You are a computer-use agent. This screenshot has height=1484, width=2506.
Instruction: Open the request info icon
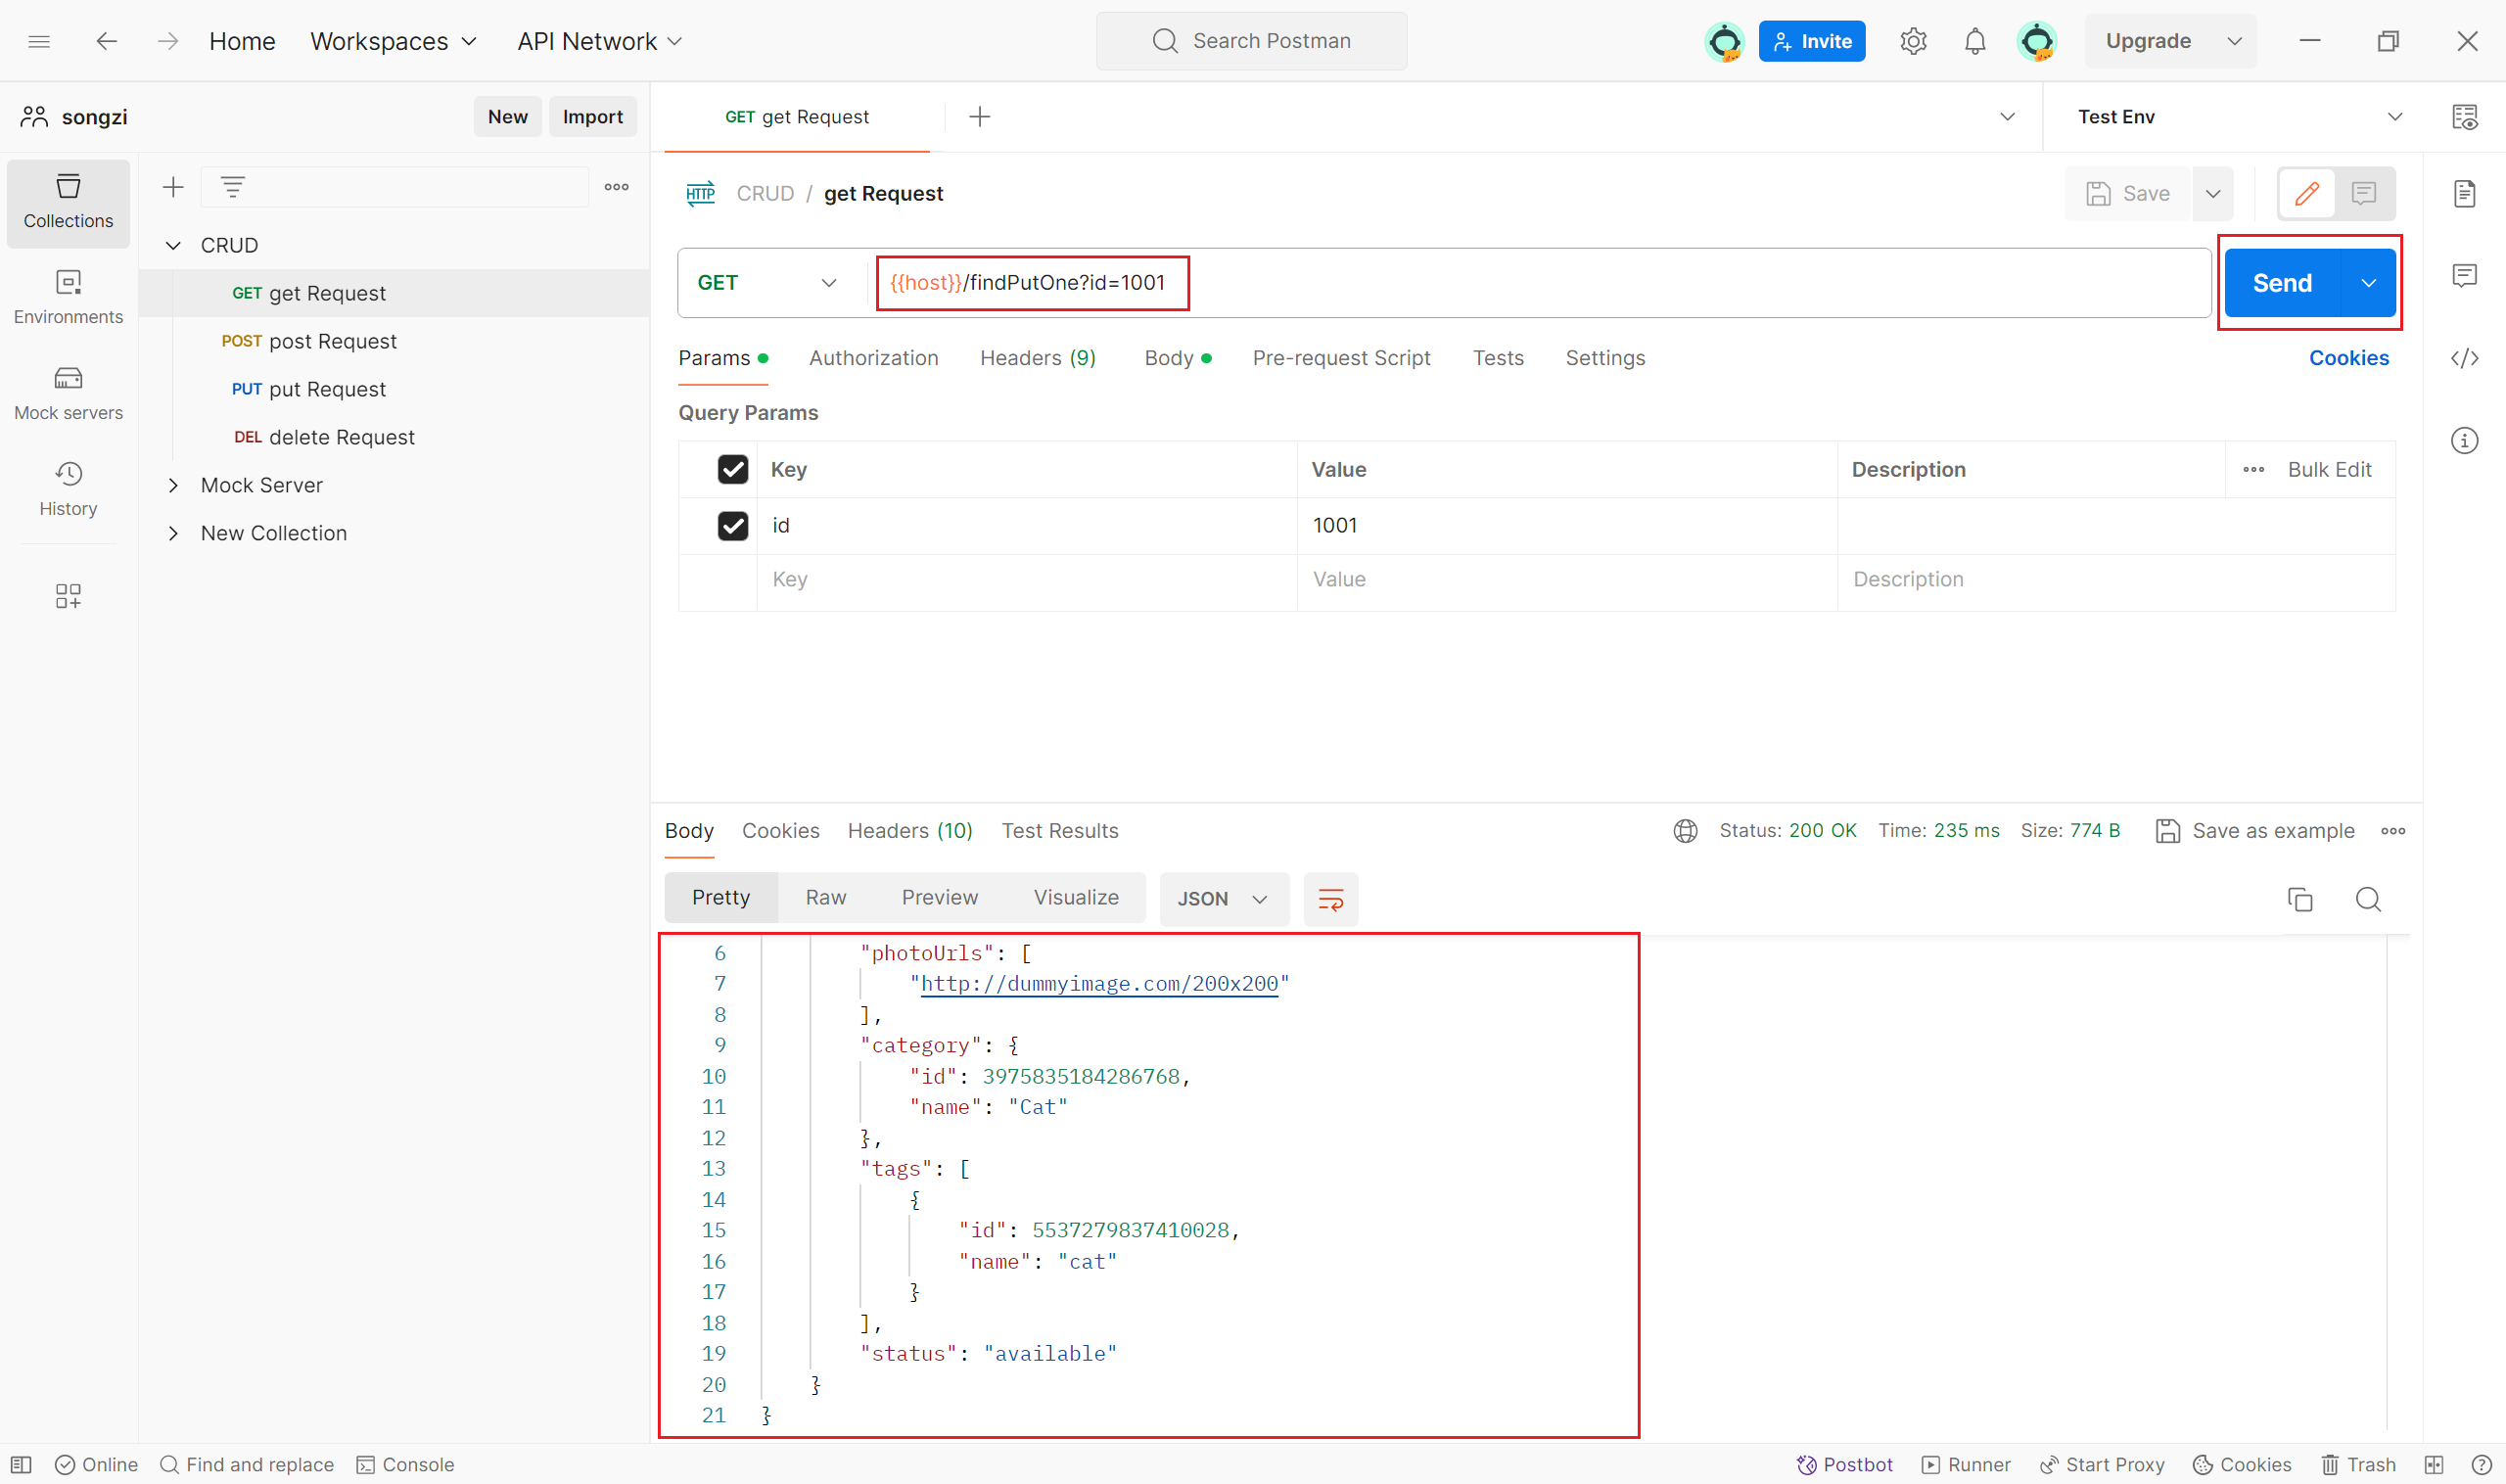tap(2464, 440)
